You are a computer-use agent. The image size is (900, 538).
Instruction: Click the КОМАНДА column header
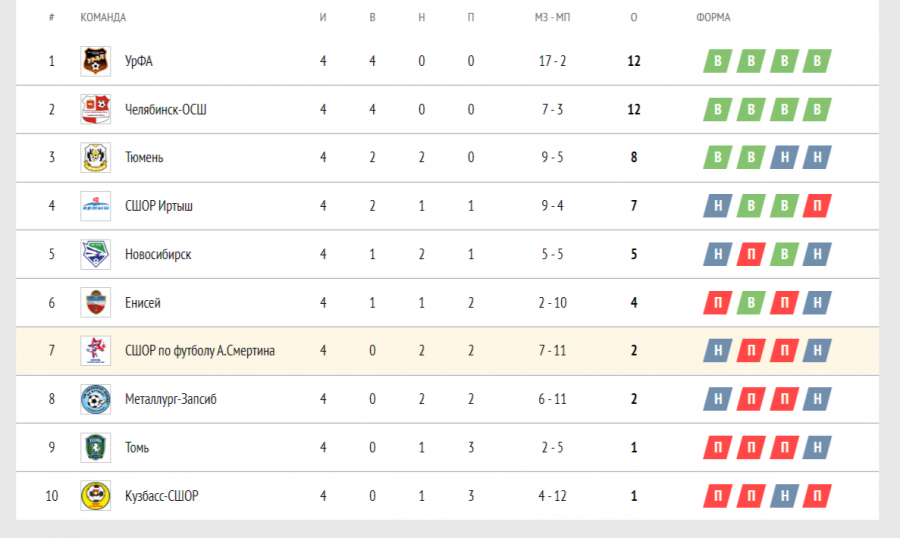103,17
